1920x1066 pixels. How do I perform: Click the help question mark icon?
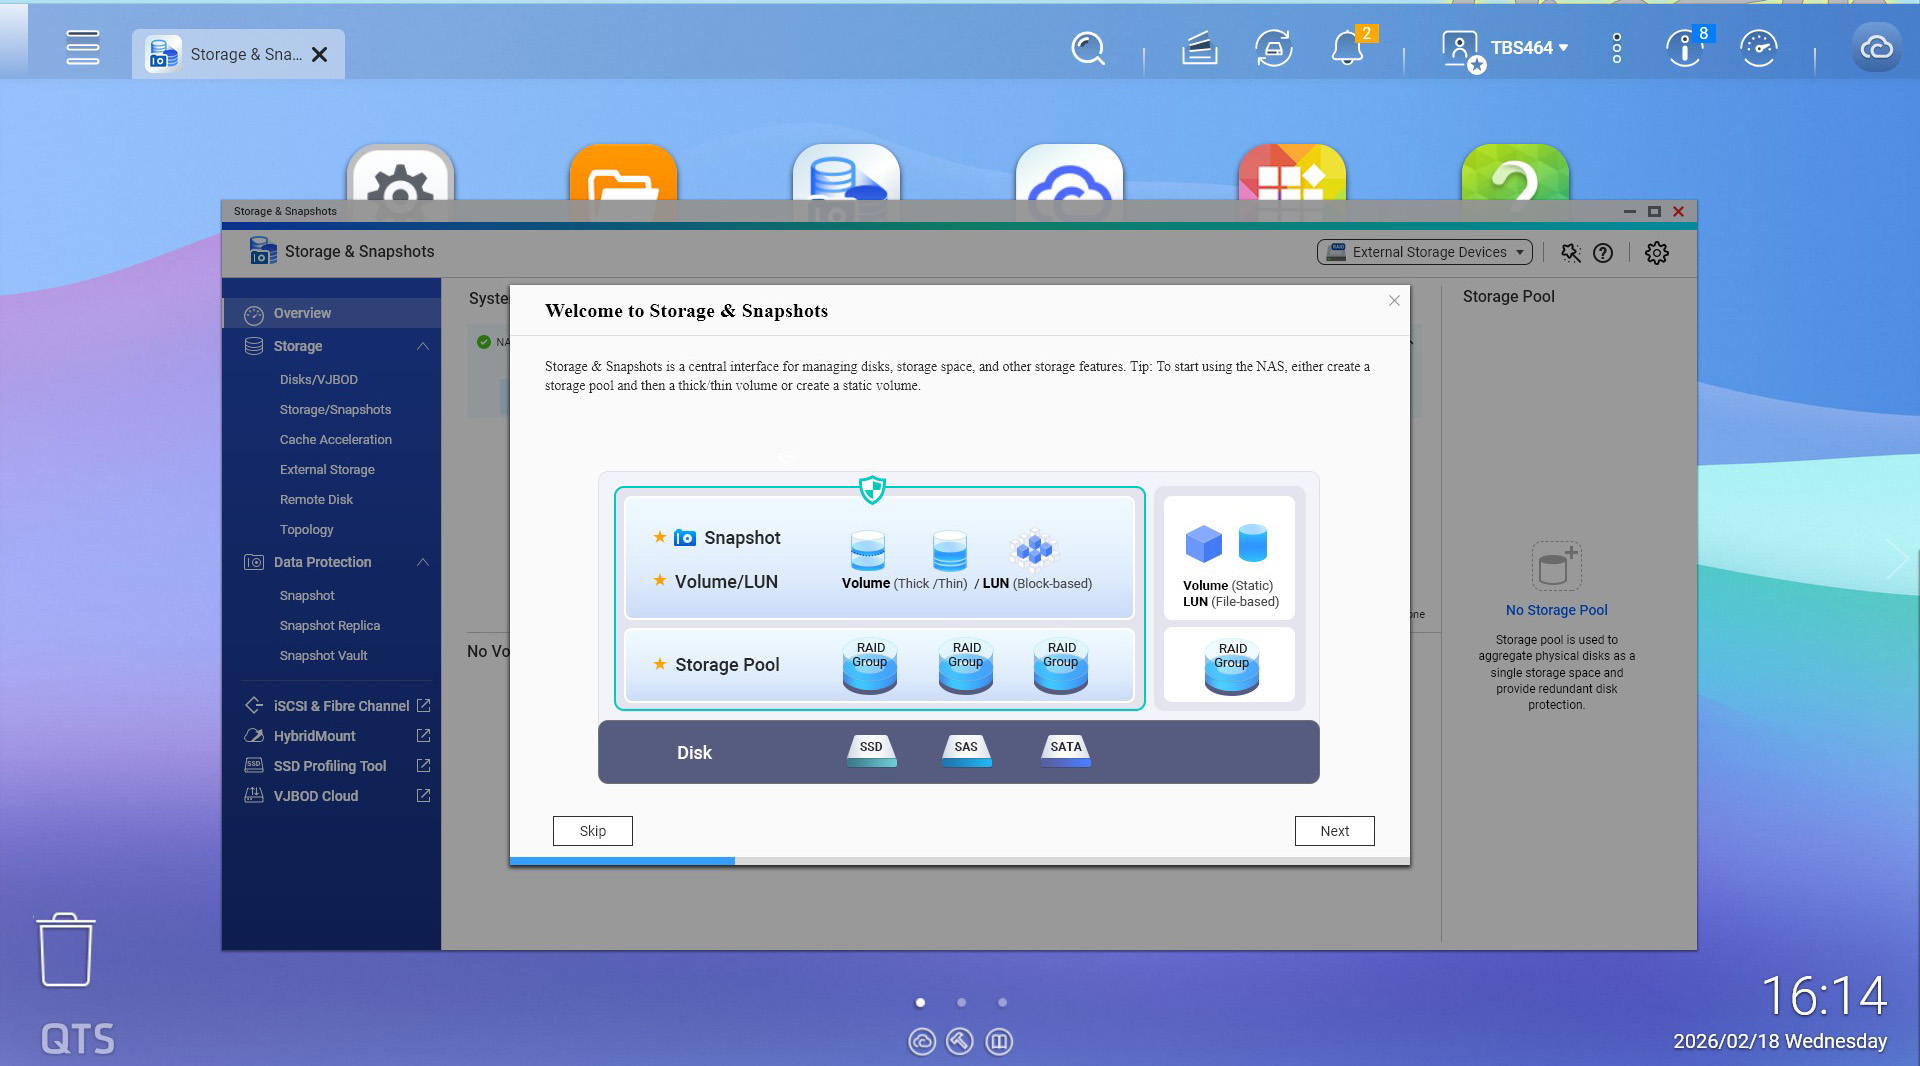(x=1603, y=253)
